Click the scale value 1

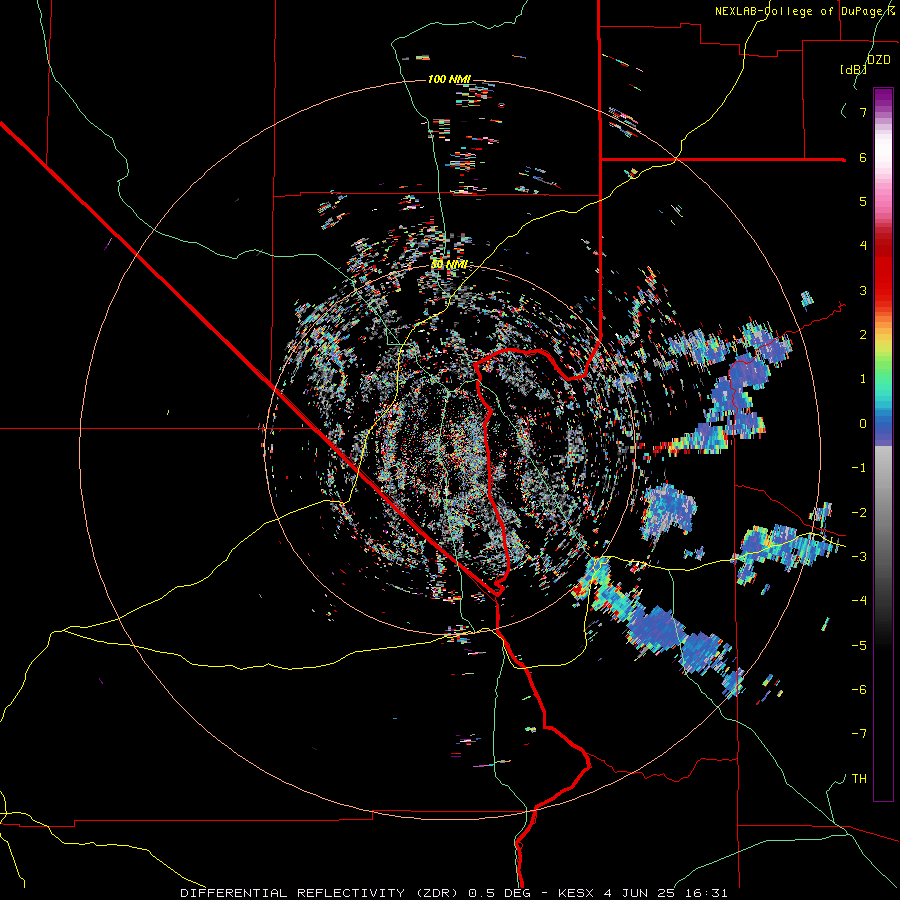(x=863, y=379)
